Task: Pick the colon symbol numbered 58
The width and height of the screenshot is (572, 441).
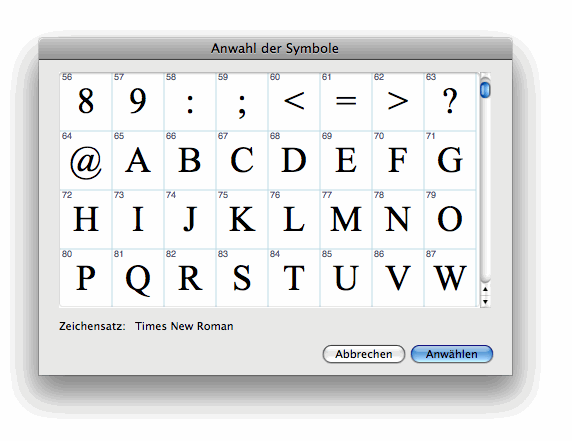Action: pos(190,101)
